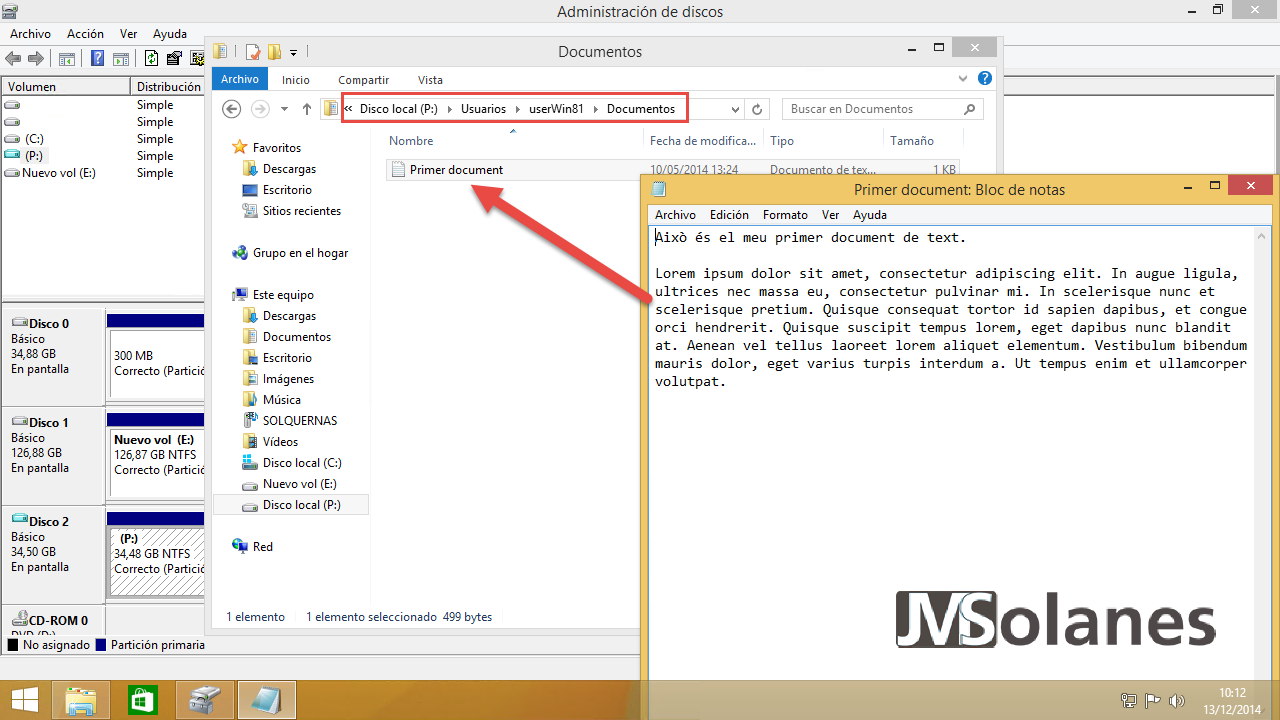This screenshot has height=720, width=1280.
Task: Open the blue Help icon in Disk Management toolbar
Action: pyautogui.click(x=98, y=59)
